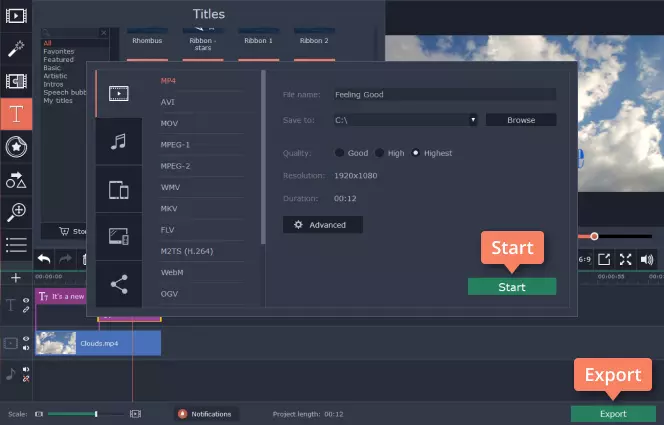Choose the WMV format
Image resolution: width=664 pixels, height=425 pixels.
pyautogui.click(x=170, y=187)
